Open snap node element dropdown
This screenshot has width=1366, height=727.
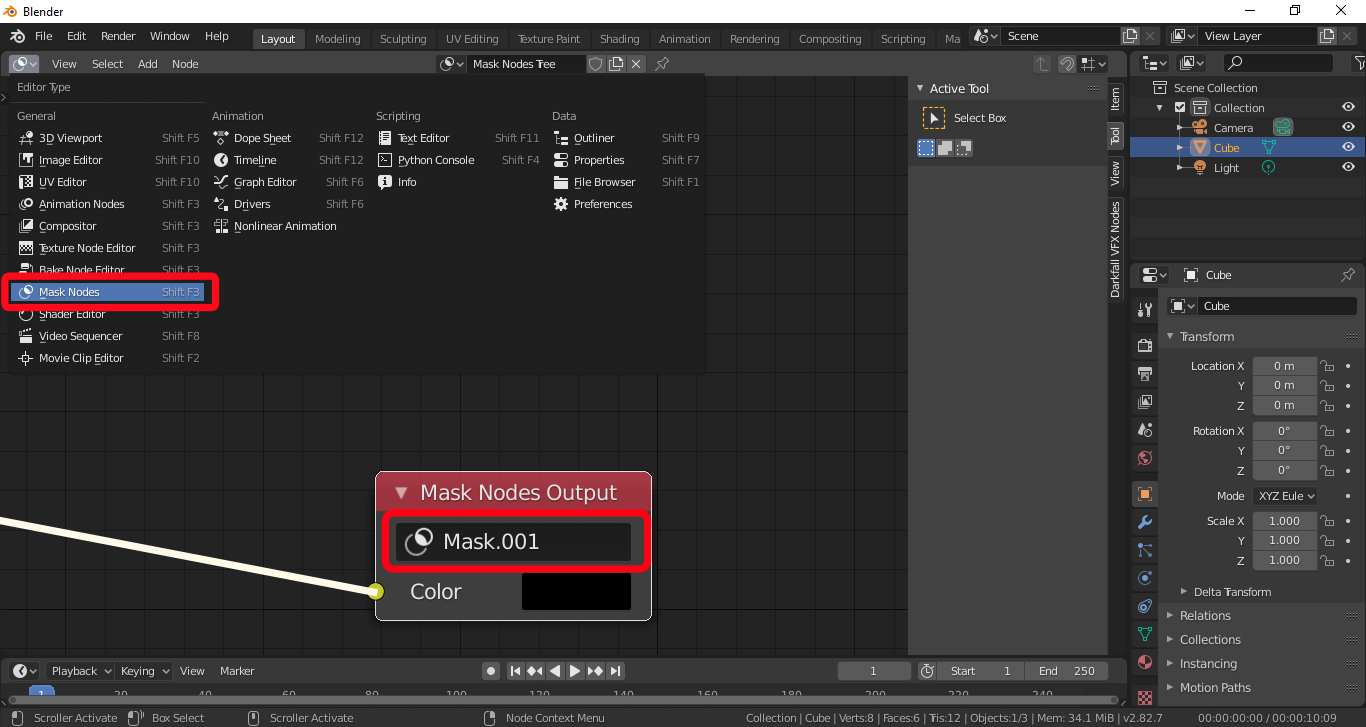tap(1093, 64)
